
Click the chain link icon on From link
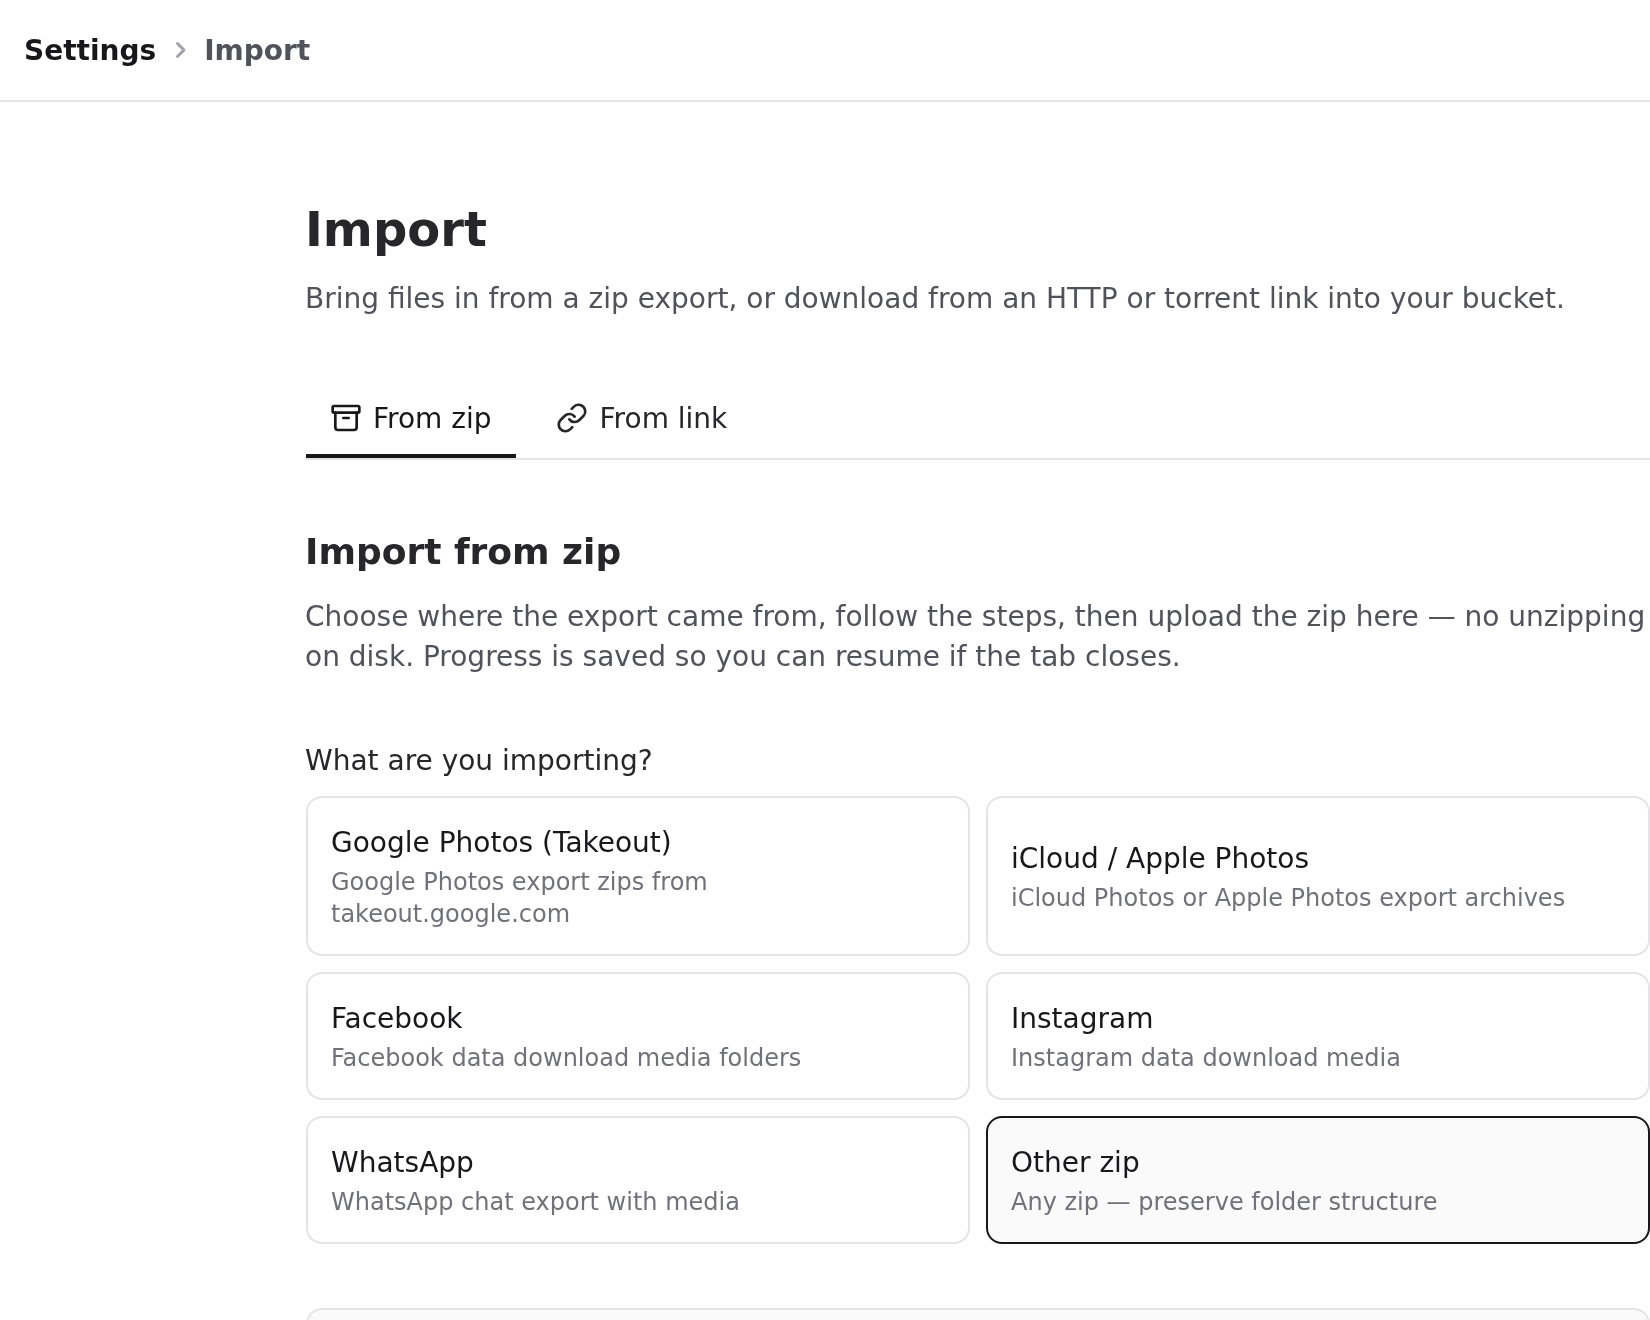571,418
